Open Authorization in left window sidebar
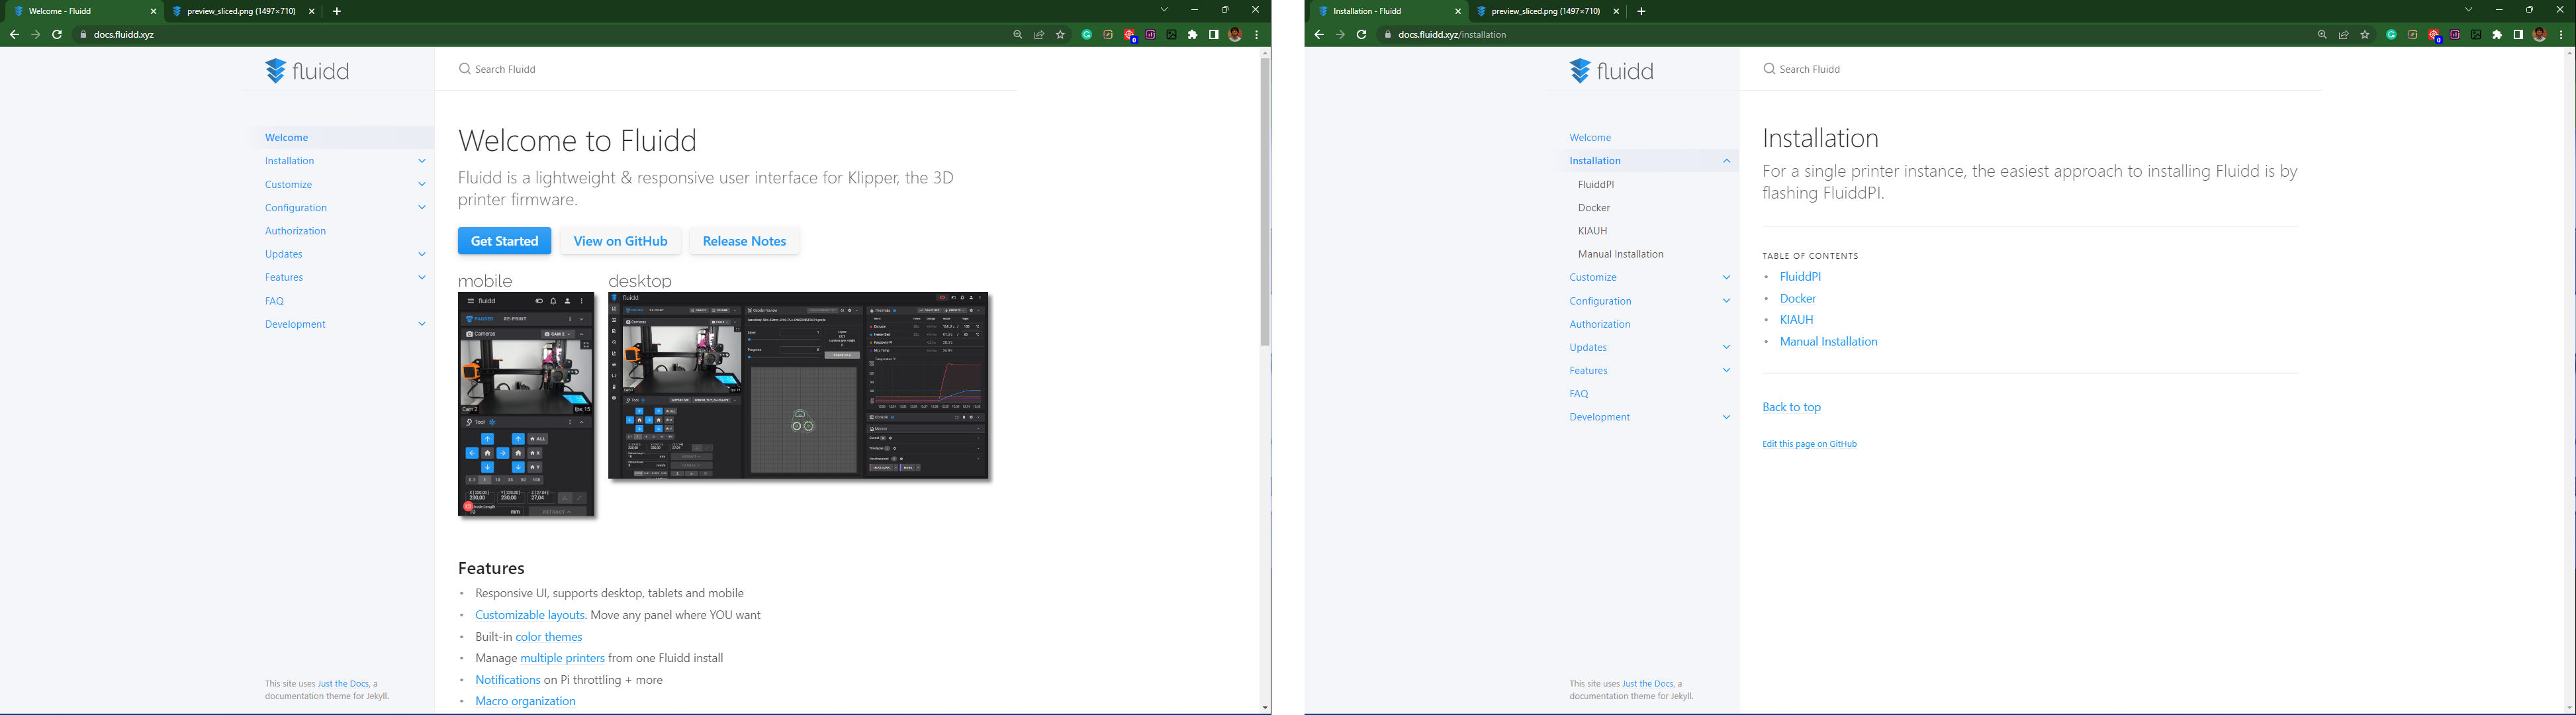 pyautogui.click(x=295, y=231)
